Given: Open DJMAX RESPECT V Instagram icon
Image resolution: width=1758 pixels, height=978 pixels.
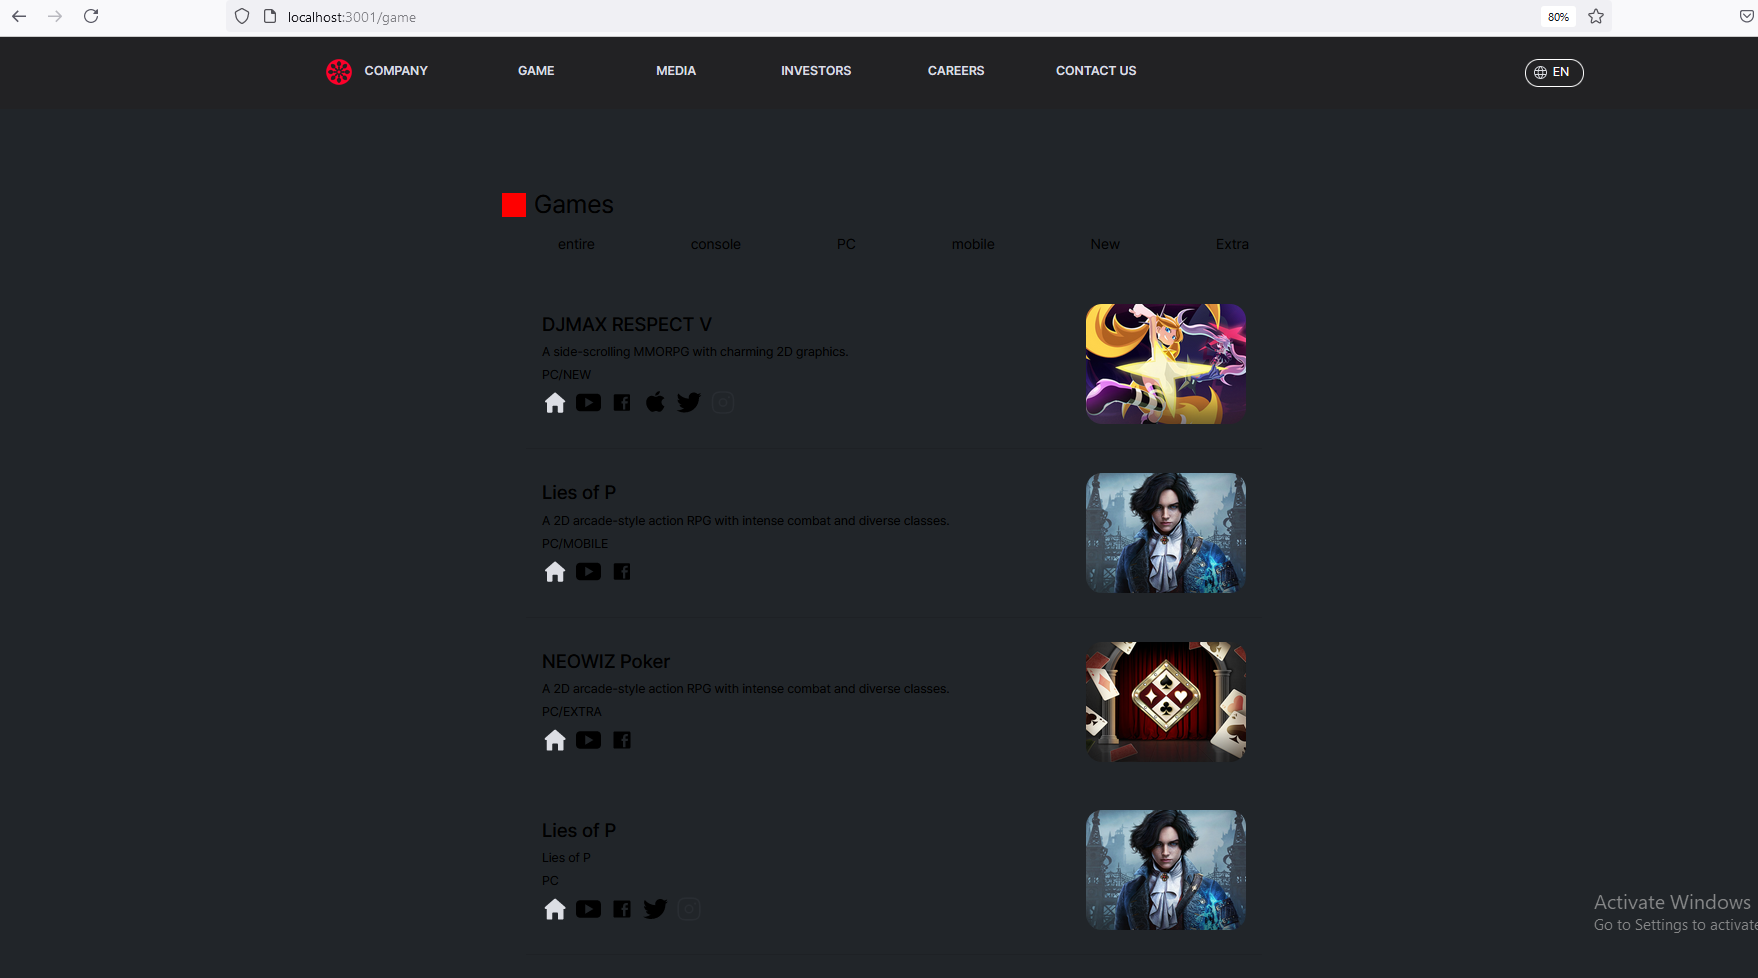Looking at the screenshot, I should coord(723,403).
